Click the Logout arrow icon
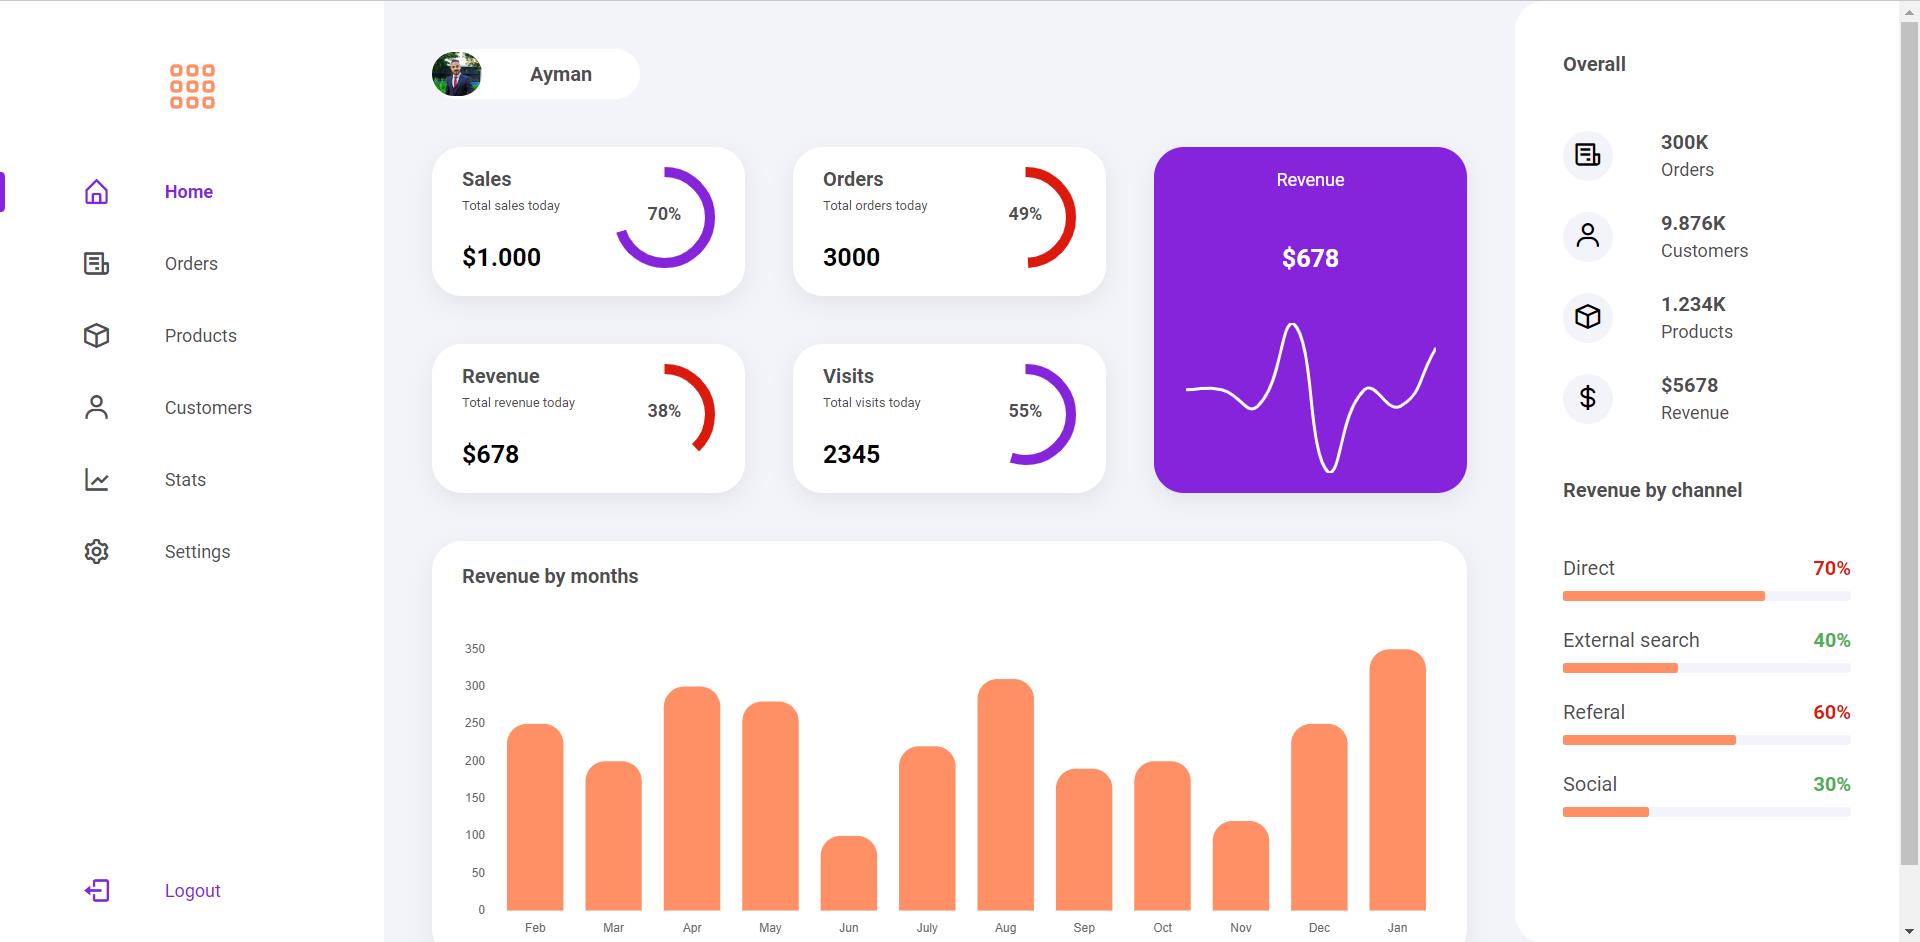Screen dimensions: 1920x942 (x=97, y=891)
